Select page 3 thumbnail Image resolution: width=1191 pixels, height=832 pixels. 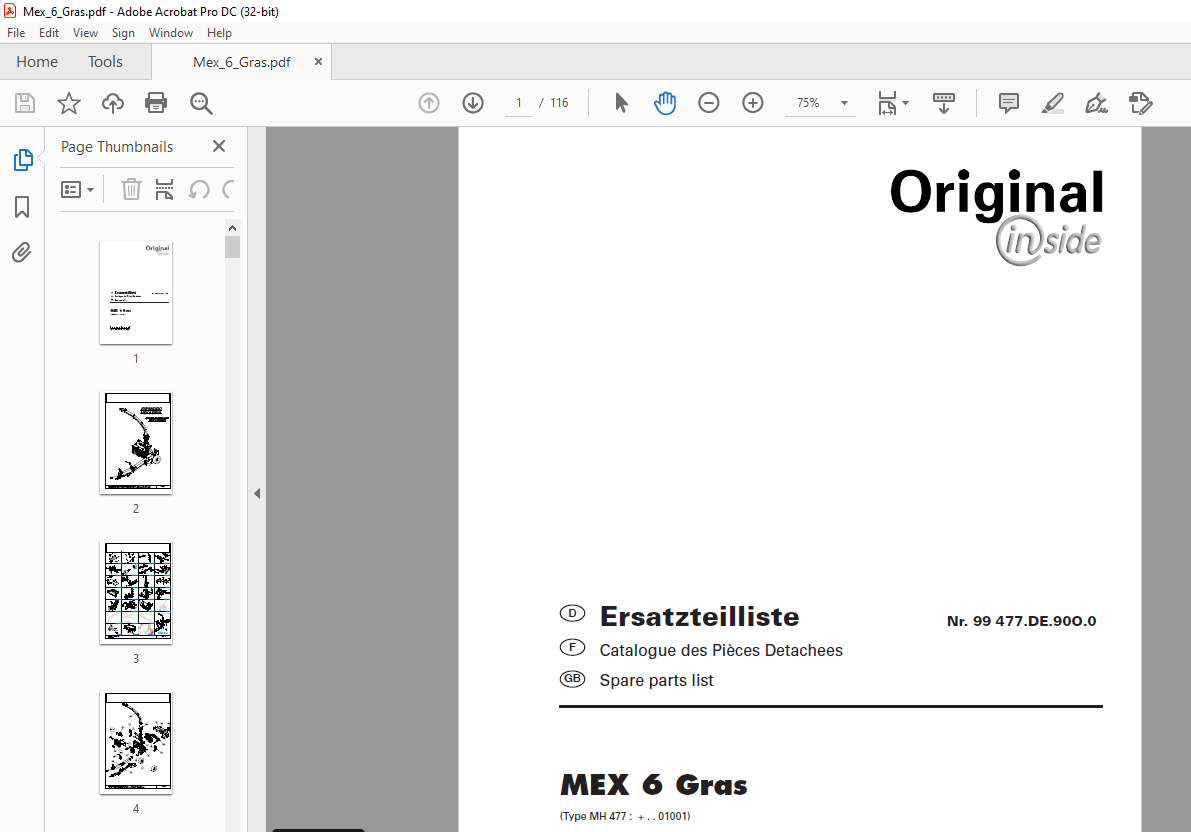pos(136,593)
